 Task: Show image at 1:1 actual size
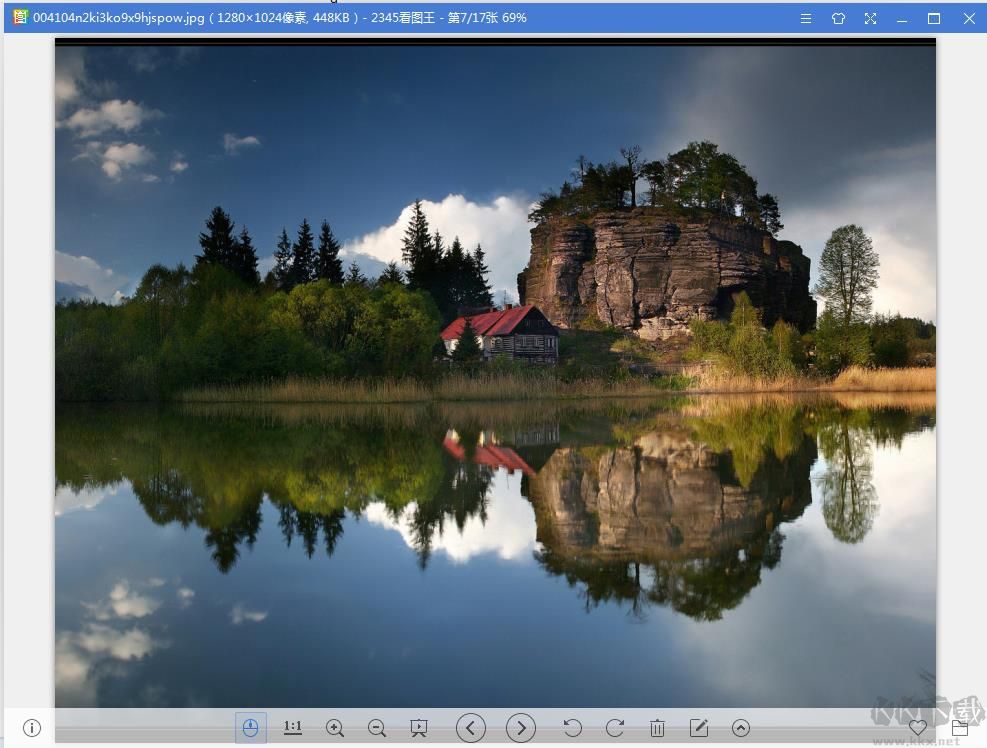(293, 727)
